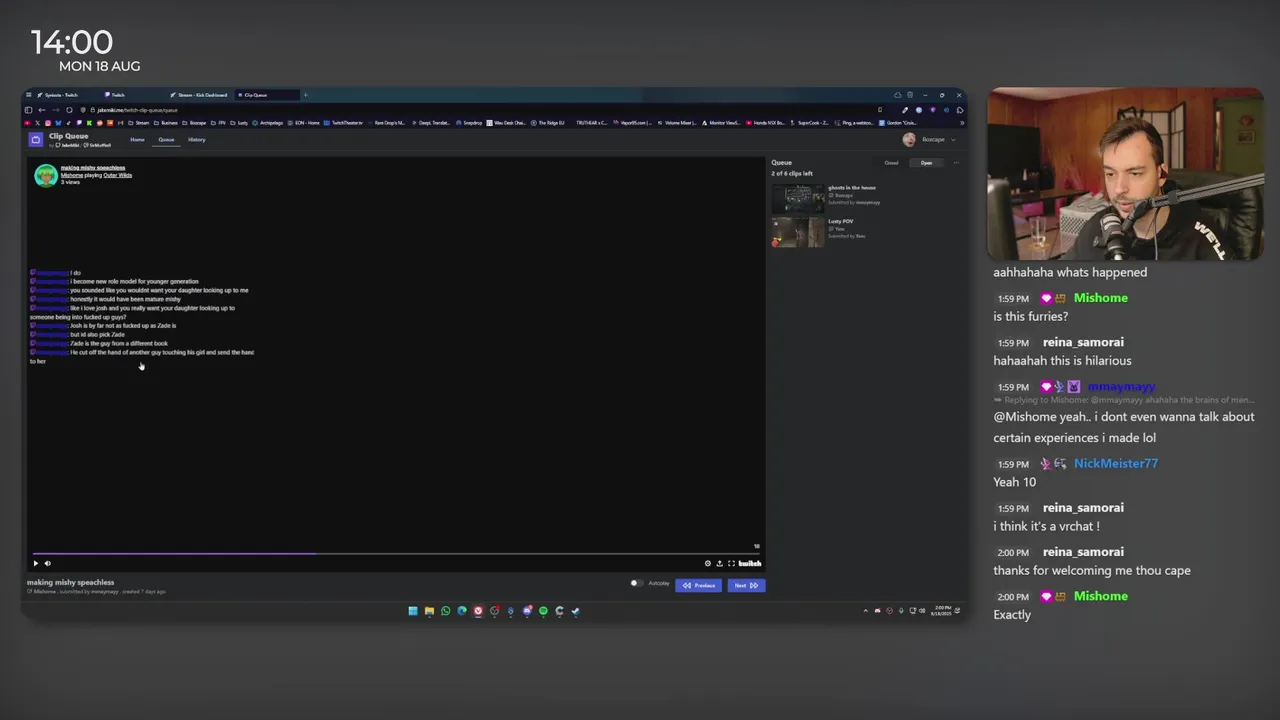
Task: Open the Archipelago bookmark
Action: [268, 123]
